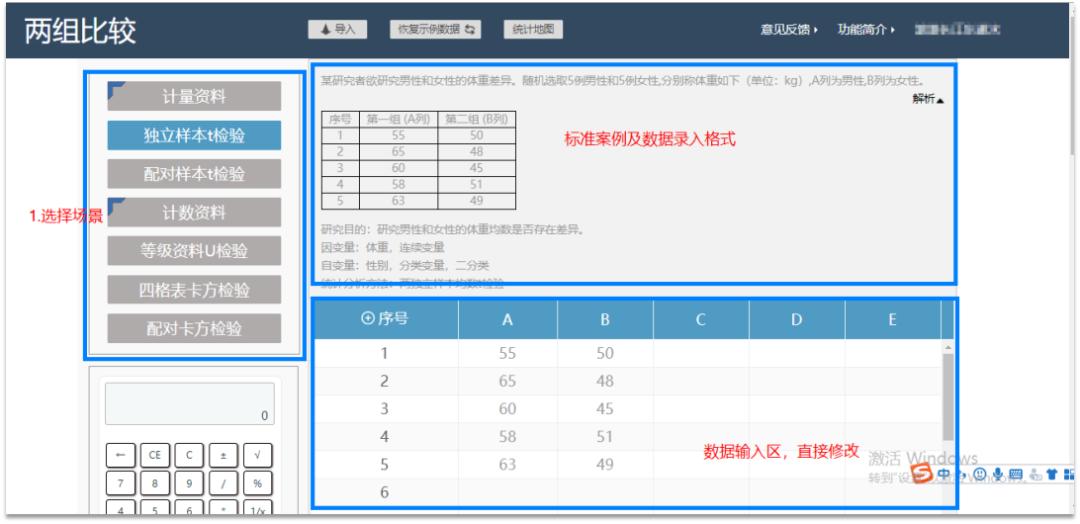Collapse the 解析 explanation section
1080x524 pixels.
click(x=928, y=99)
